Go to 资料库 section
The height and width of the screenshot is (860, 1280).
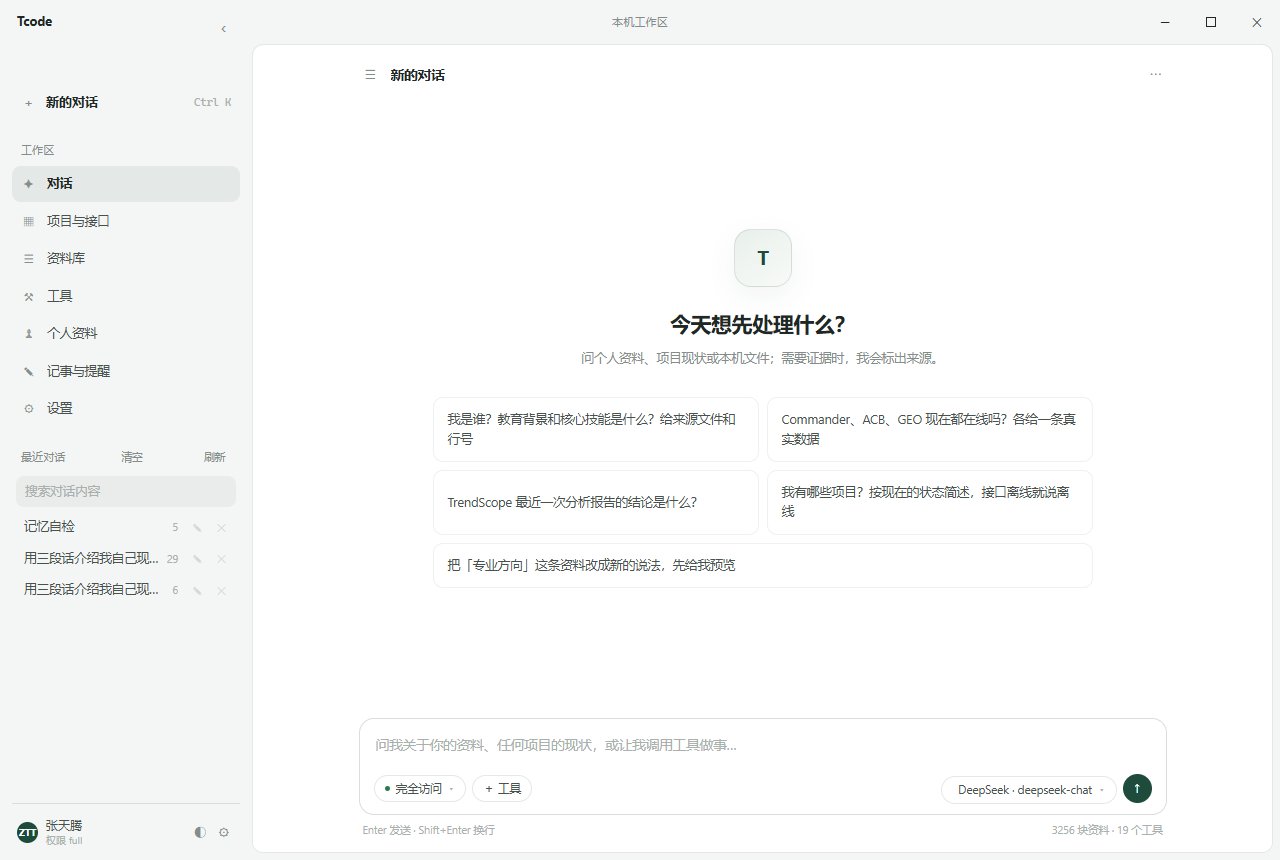tap(126, 258)
